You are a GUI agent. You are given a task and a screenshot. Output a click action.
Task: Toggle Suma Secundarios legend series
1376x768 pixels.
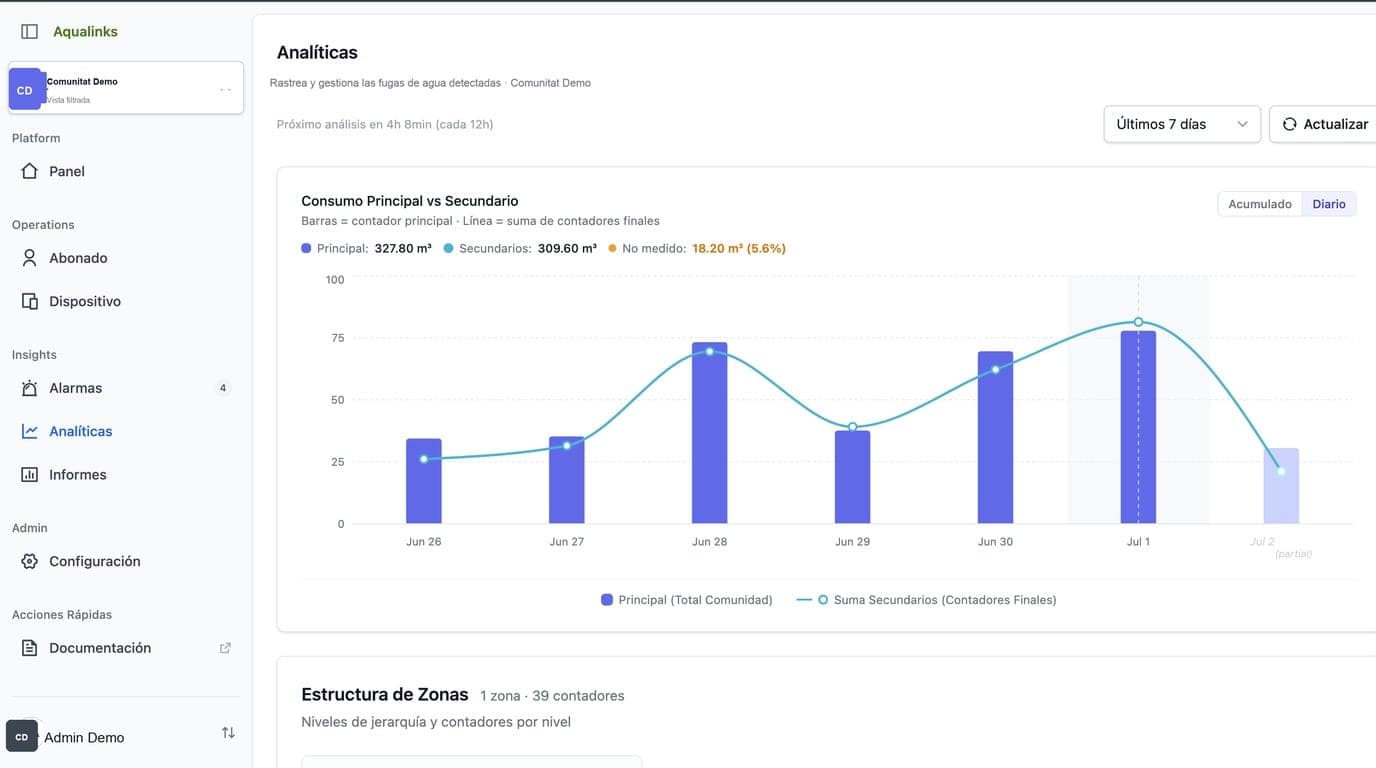927,600
